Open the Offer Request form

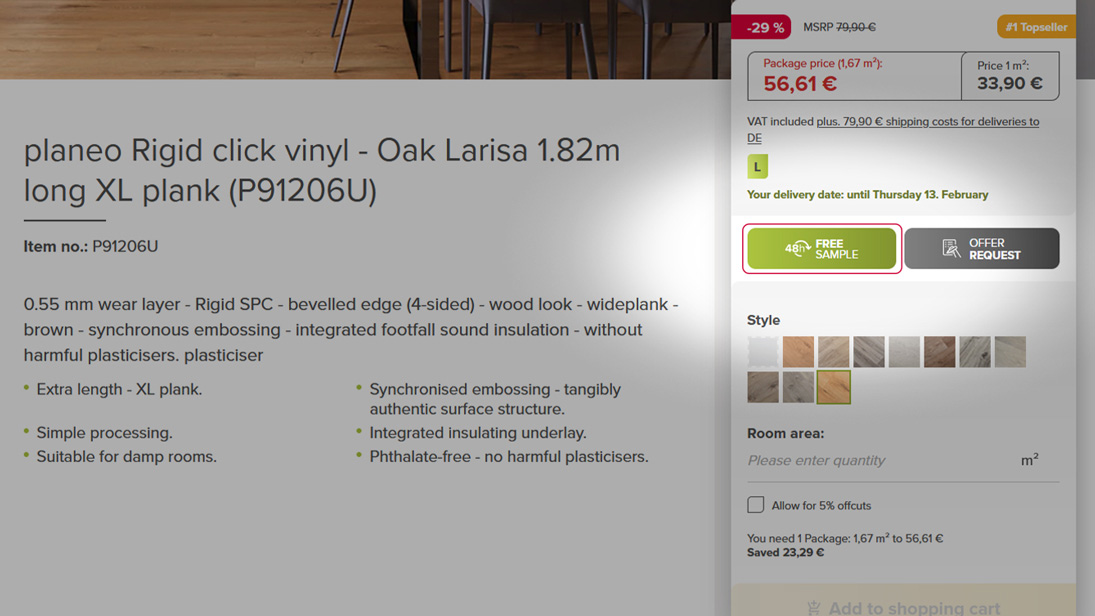[x=981, y=249]
